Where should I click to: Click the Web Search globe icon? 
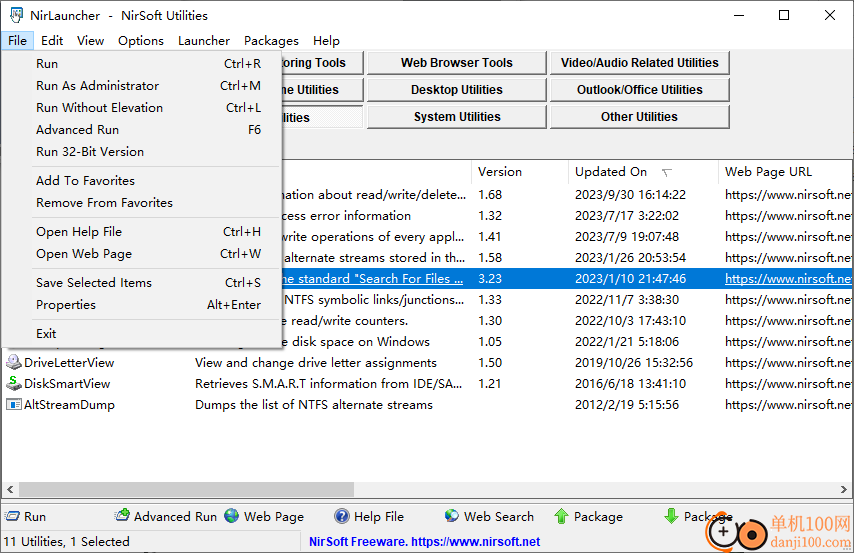[452, 516]
